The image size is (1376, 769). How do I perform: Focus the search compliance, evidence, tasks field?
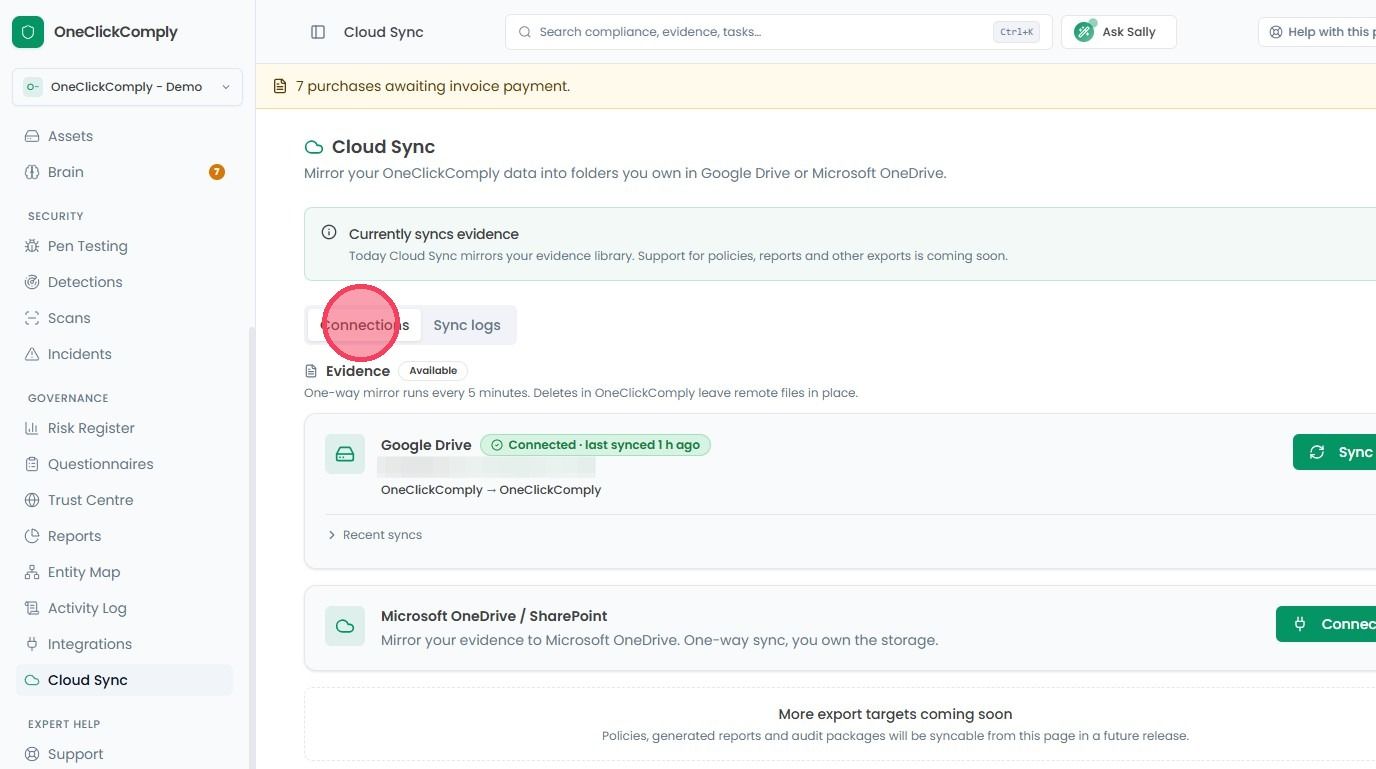[x=778, y=32]
